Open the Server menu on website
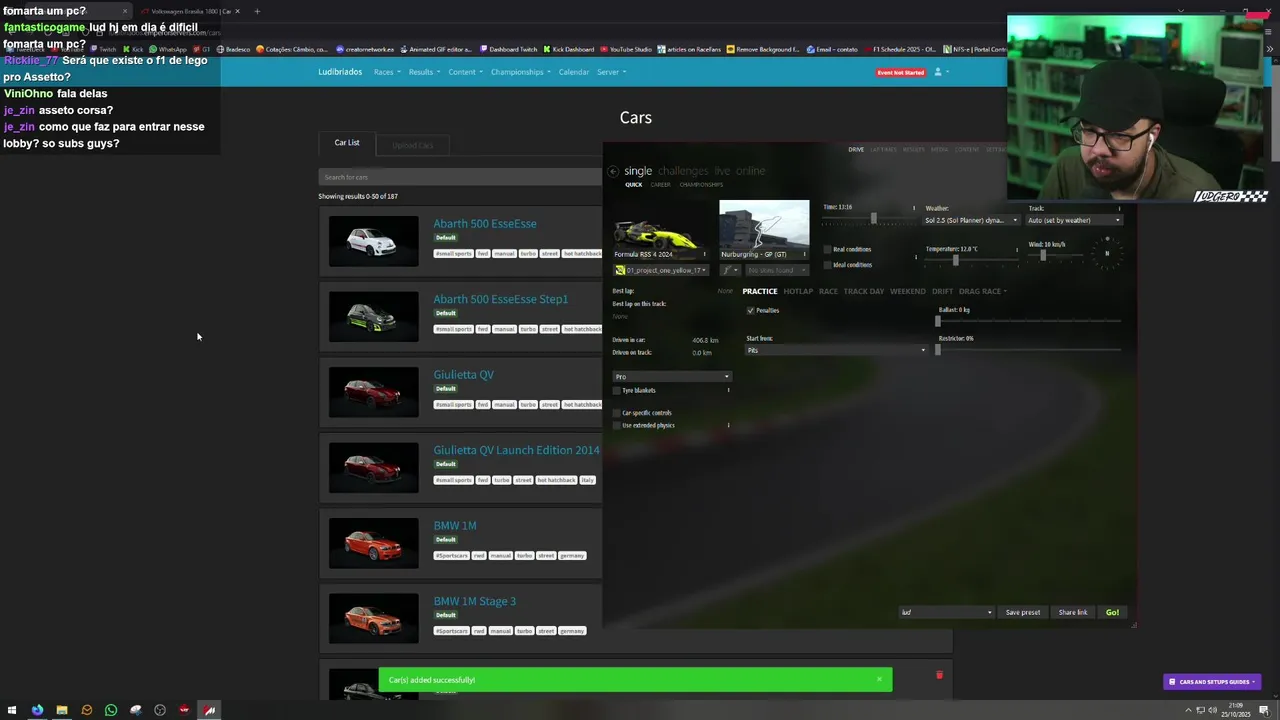Screen dimensions: 1280x720 click(611, 72)
